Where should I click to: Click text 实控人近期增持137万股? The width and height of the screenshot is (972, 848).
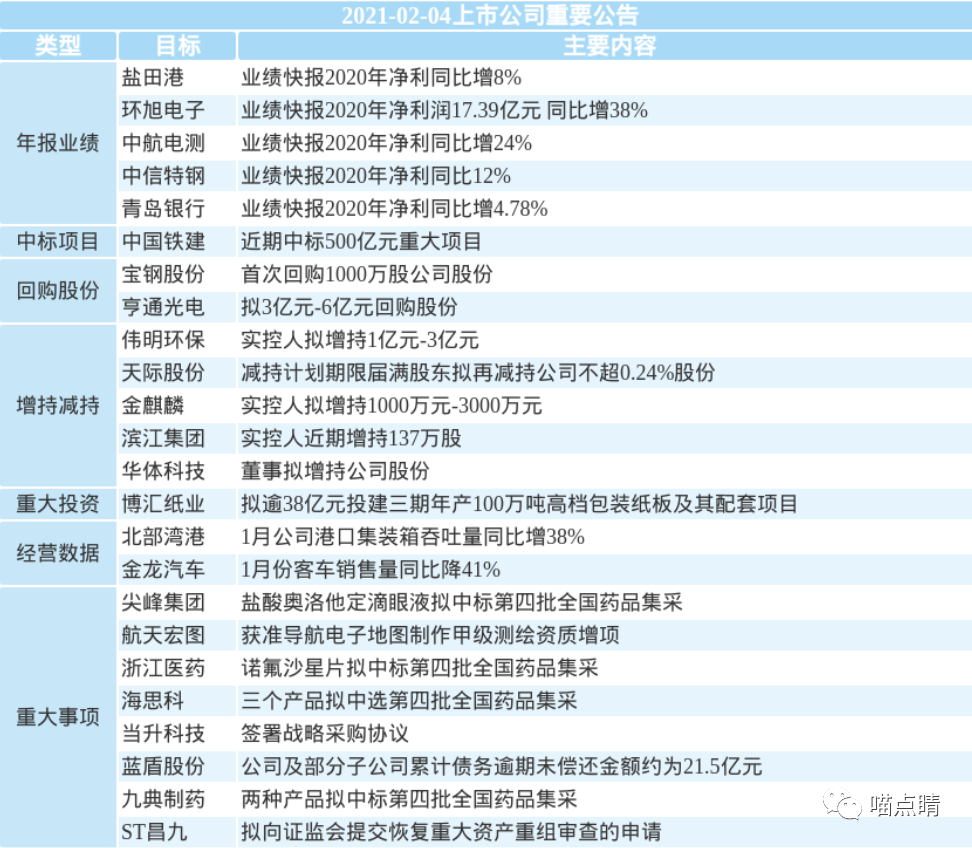(351, 439)
